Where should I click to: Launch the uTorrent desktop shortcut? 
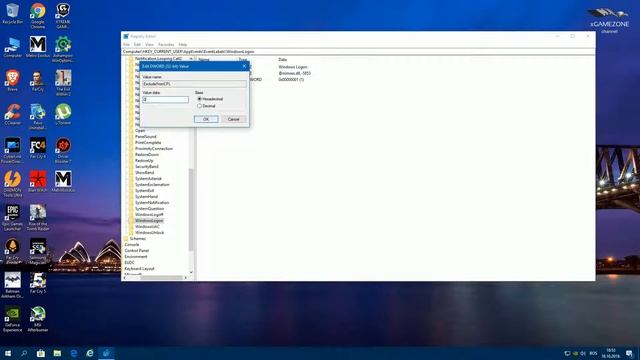tap(63, 114)
